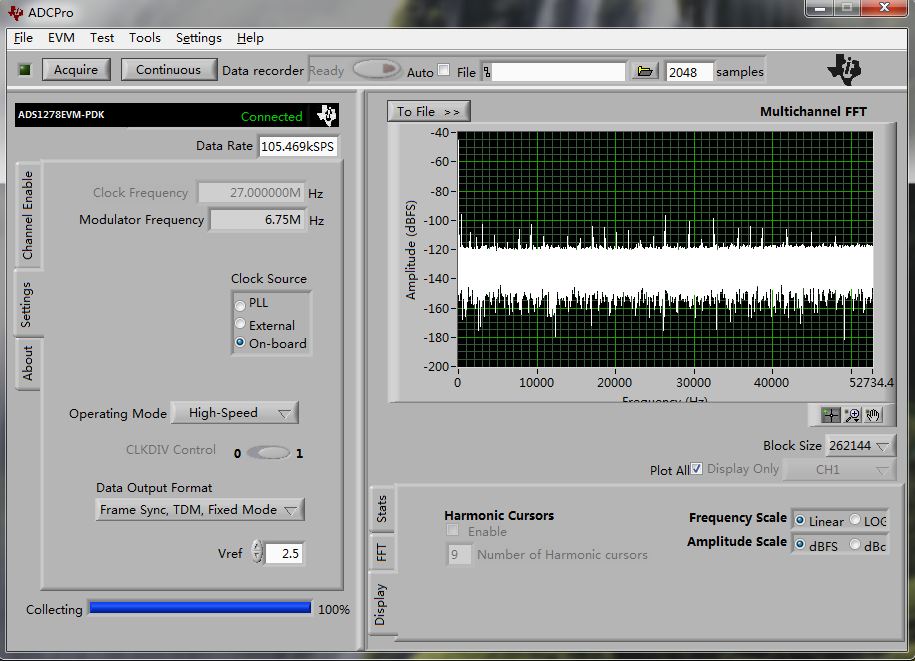The image size is (915, 661).
Task: Click the Collecting progress bar
Action: [200, 608]
